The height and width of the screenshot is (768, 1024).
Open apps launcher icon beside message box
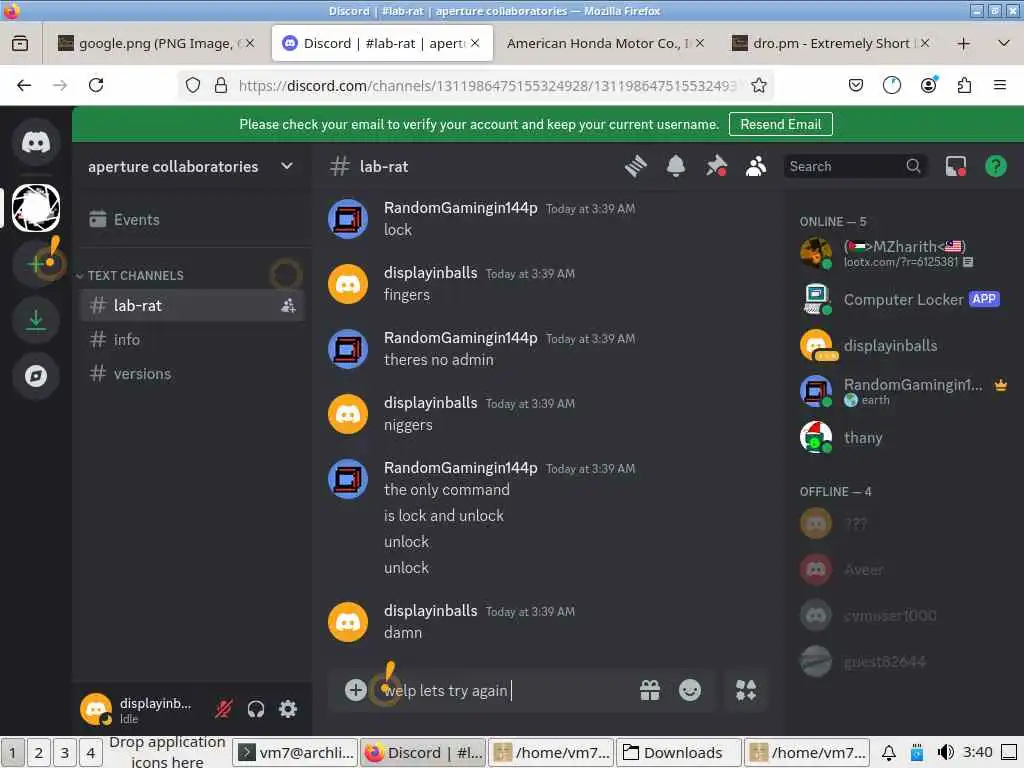[x=746, y=690]
